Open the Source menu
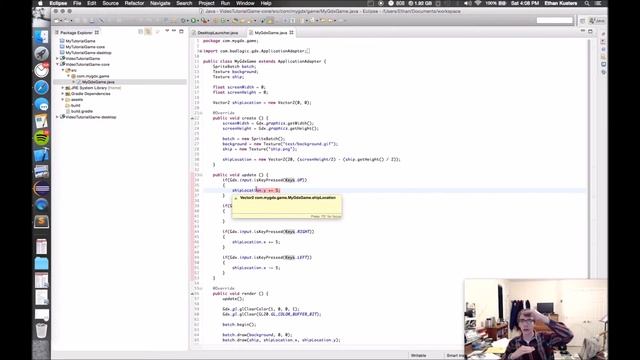This screenshot has height=360, width=640. tap(110, 3)
